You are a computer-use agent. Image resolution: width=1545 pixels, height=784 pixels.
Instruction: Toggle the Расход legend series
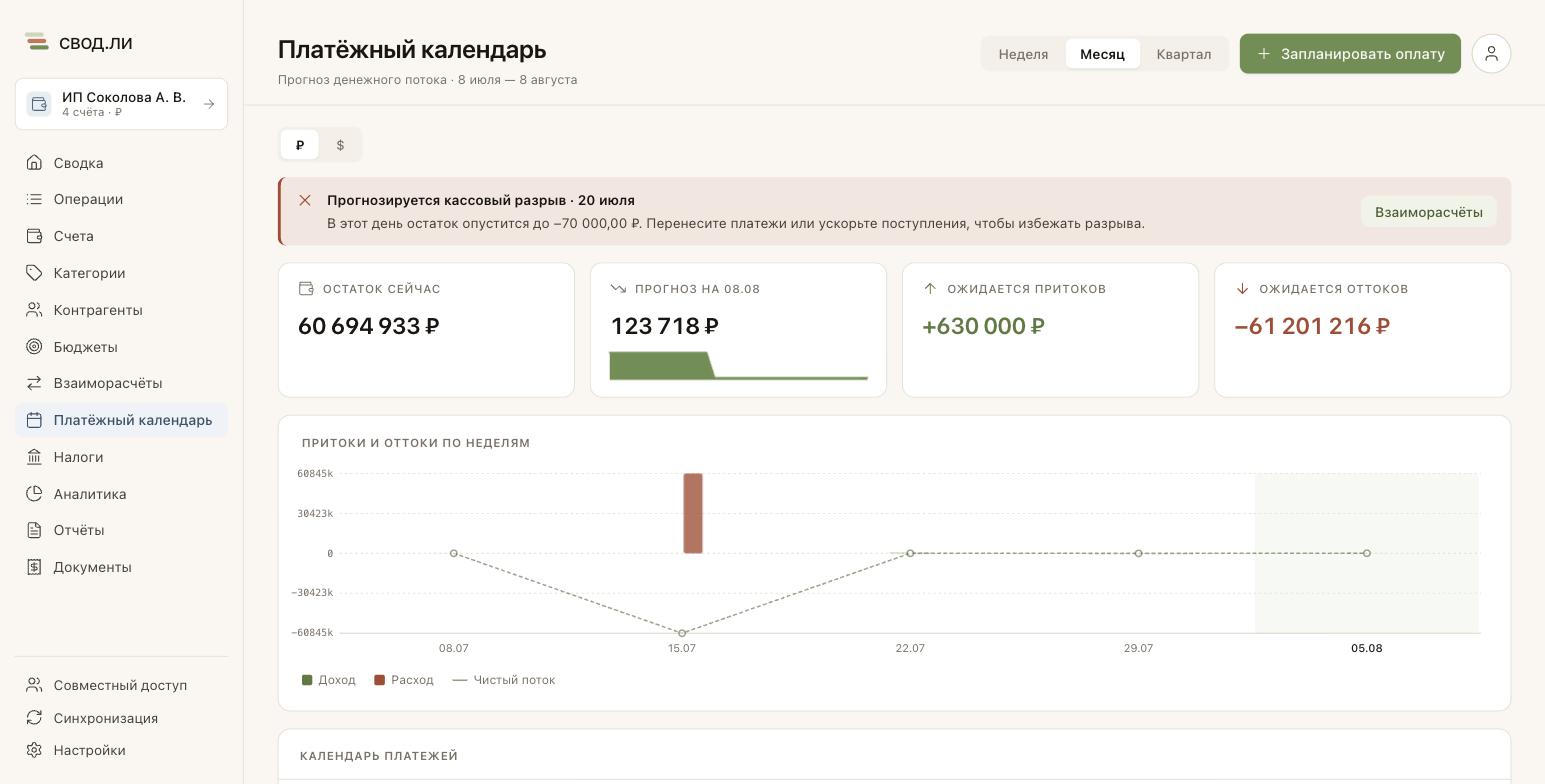pyautogui.click(x=404, y=680)
